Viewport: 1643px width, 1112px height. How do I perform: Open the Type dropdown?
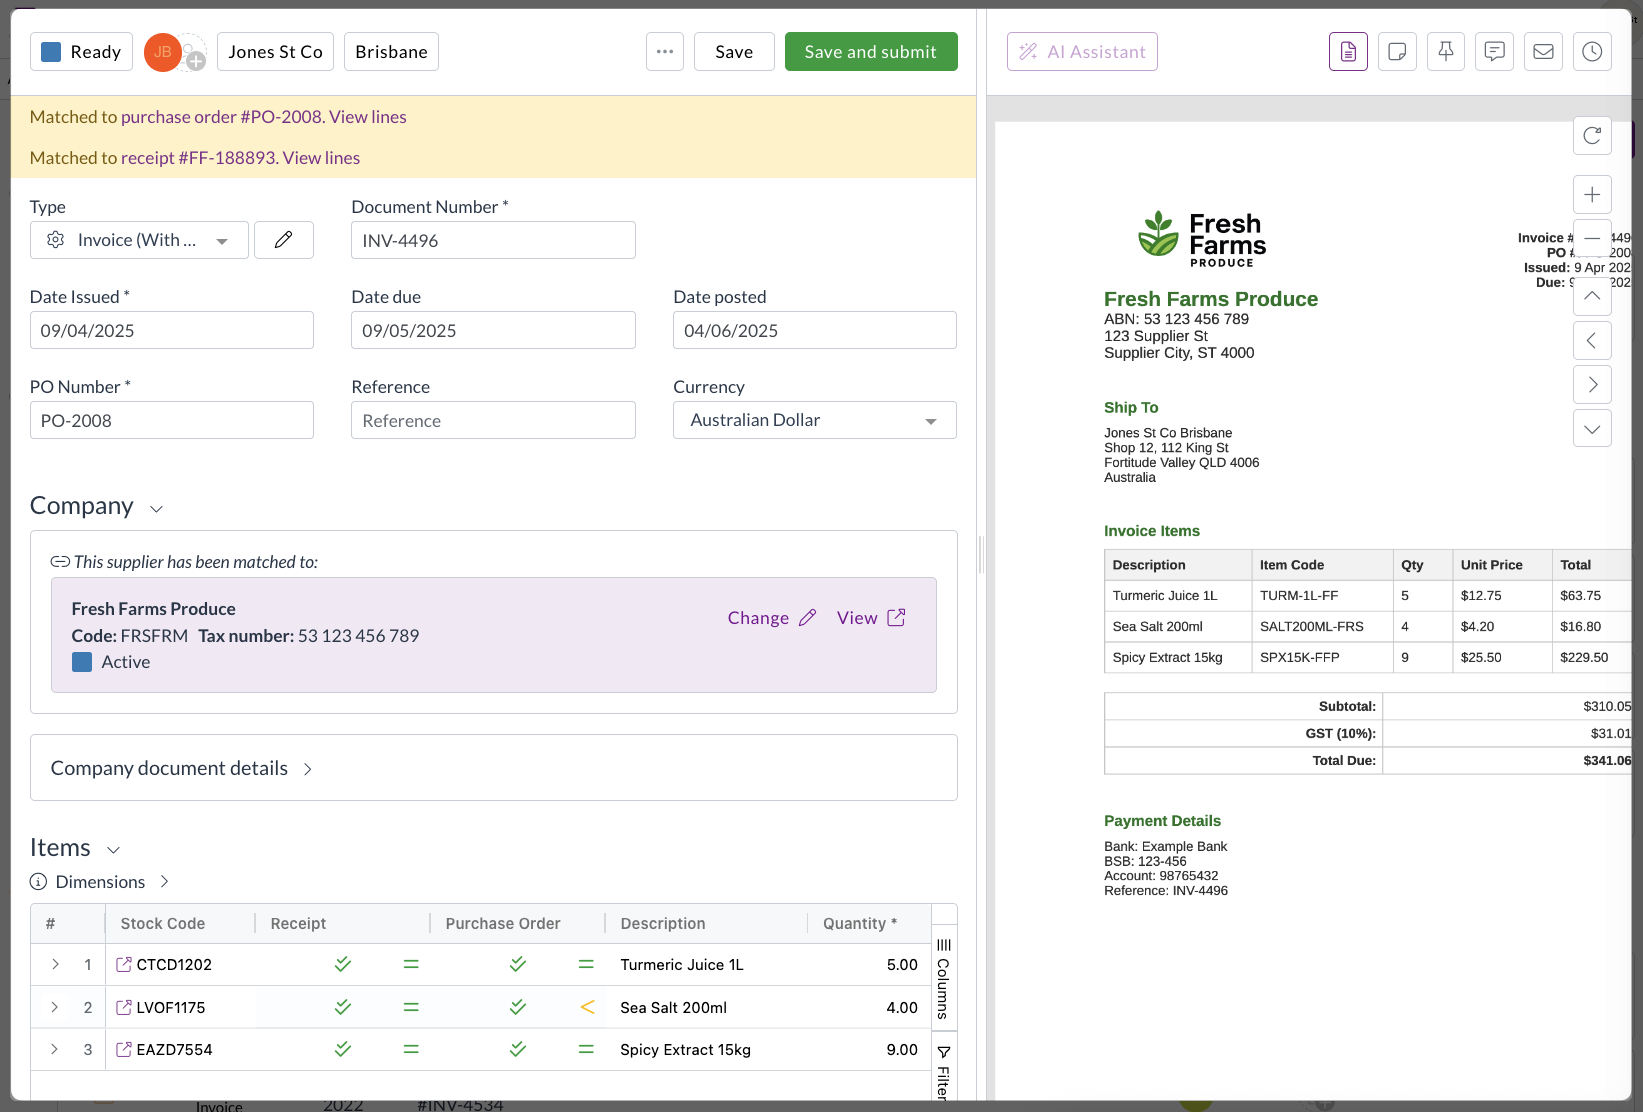pos(139,240)
